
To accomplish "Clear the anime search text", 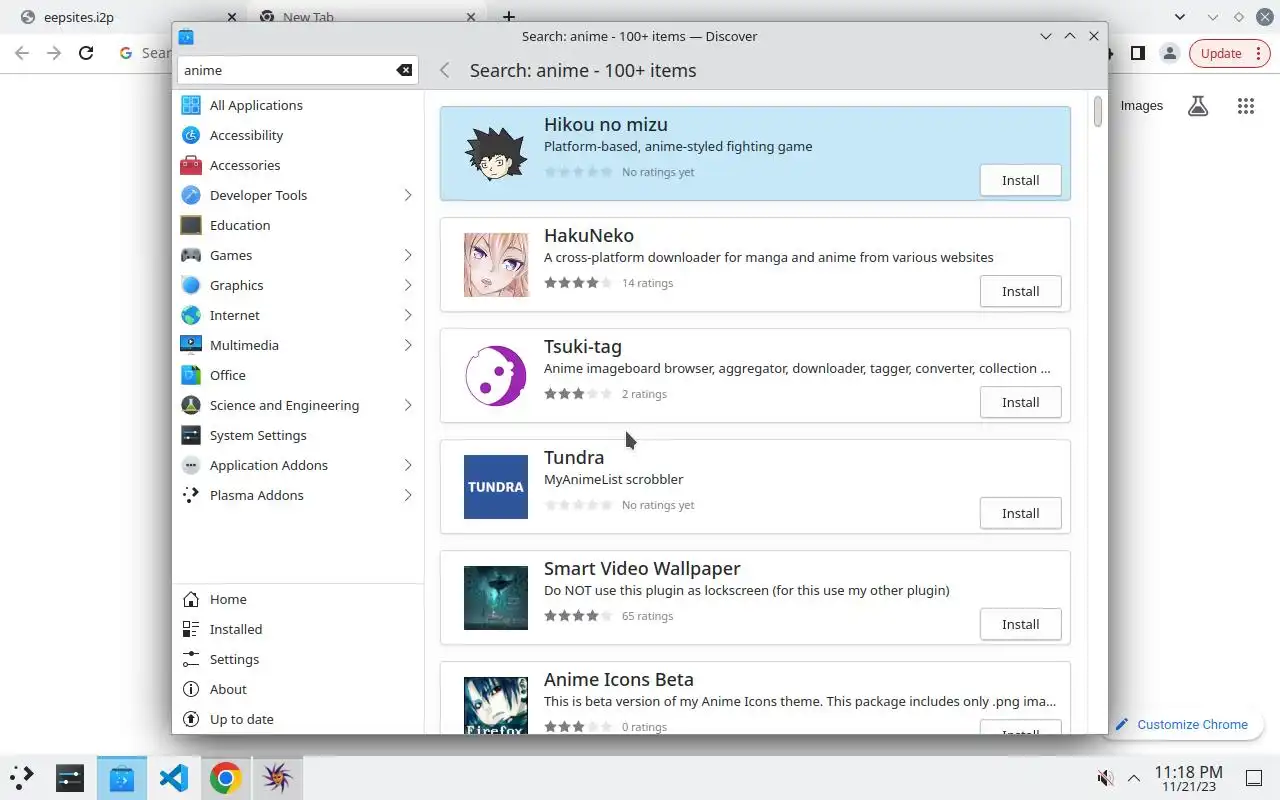I will 404,70.
